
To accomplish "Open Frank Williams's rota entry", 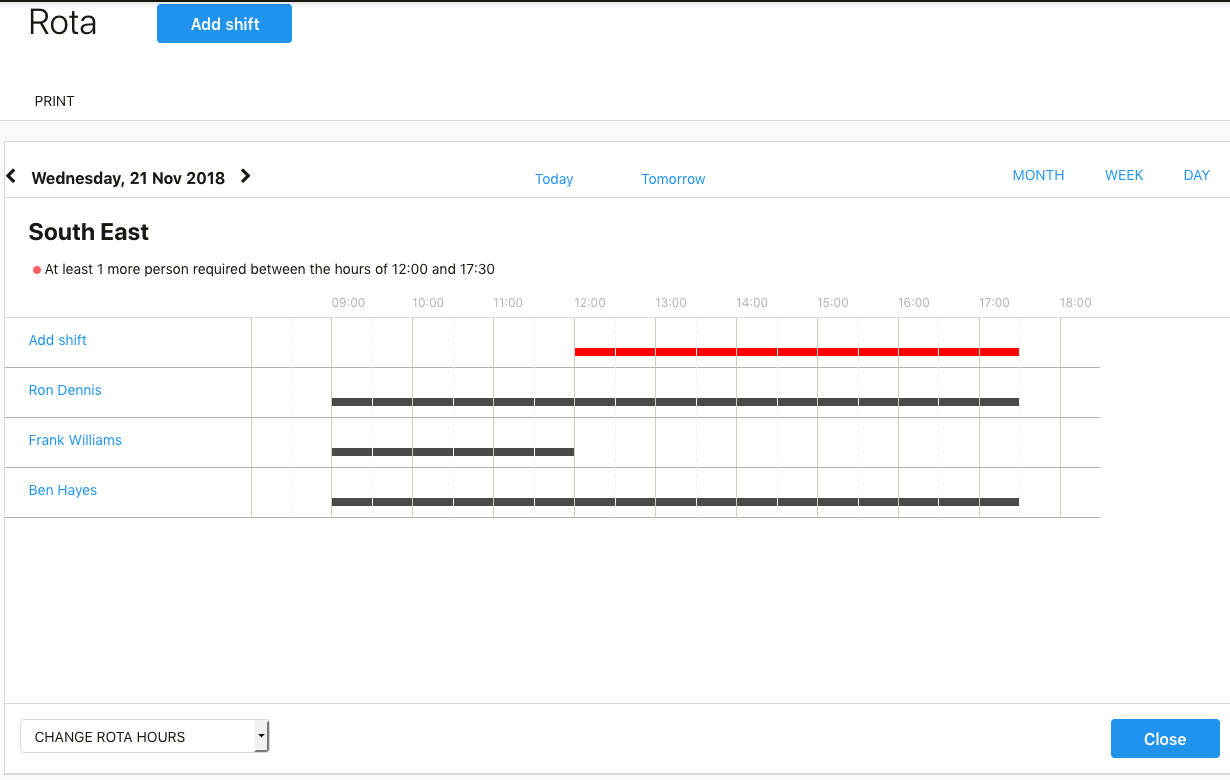I will tap(75, 440).
